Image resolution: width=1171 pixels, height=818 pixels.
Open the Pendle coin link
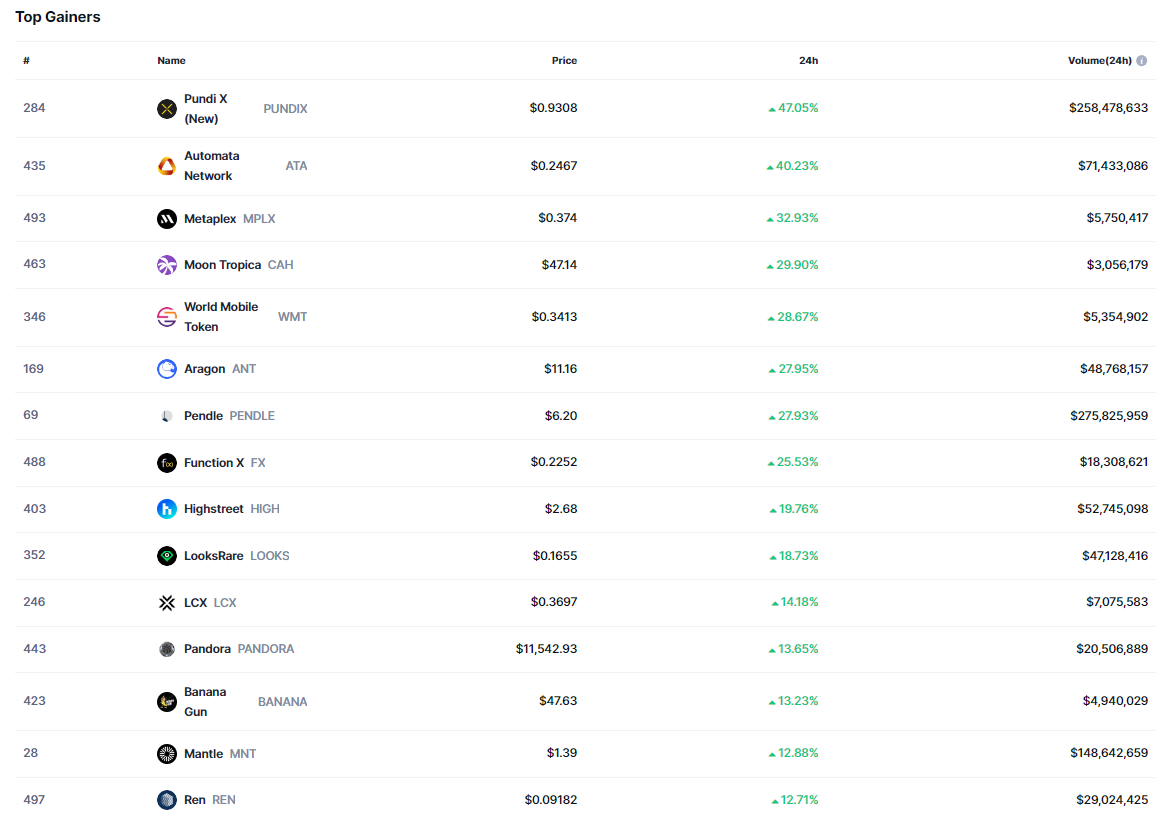(204, 416)
